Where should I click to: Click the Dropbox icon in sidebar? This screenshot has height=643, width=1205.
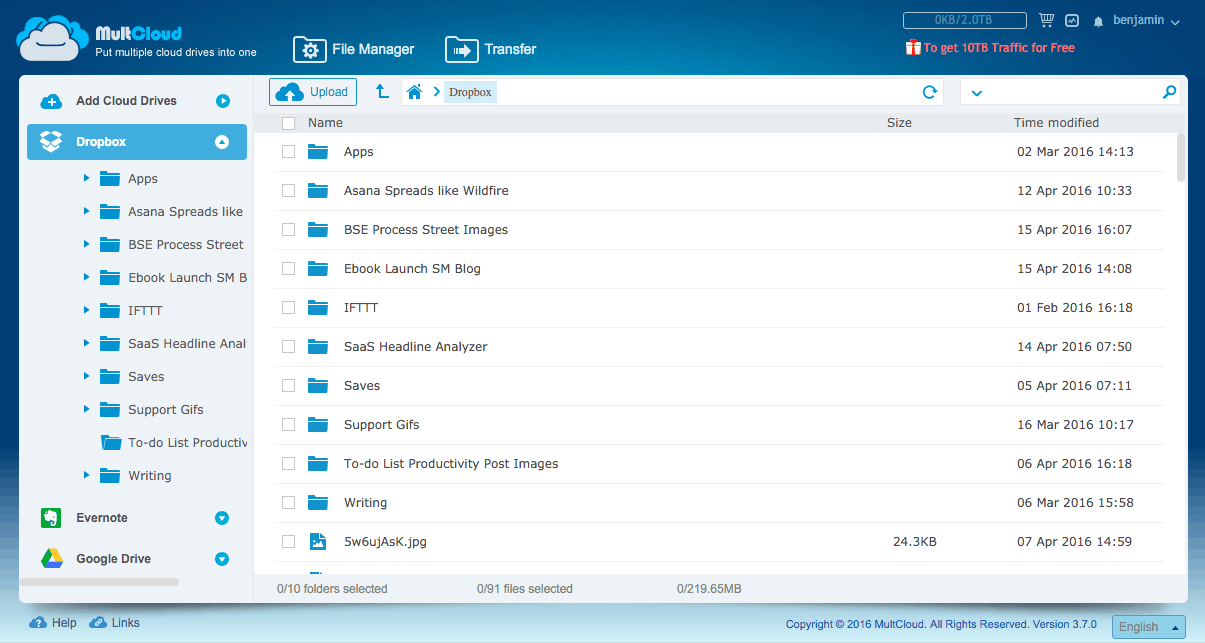coord(51,142)
